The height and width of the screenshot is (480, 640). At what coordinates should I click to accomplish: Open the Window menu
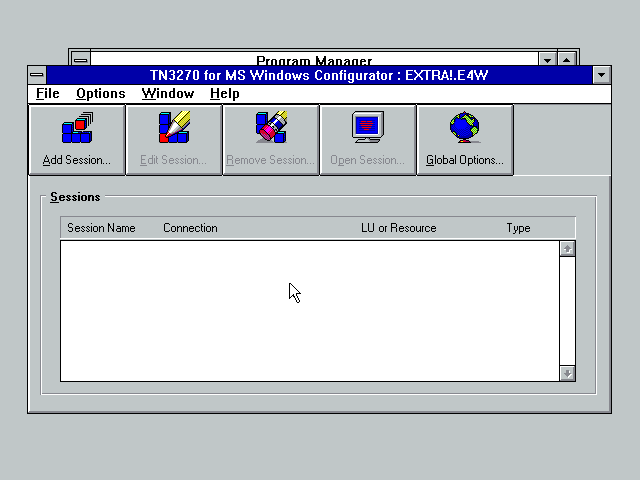tap(168, 93)
